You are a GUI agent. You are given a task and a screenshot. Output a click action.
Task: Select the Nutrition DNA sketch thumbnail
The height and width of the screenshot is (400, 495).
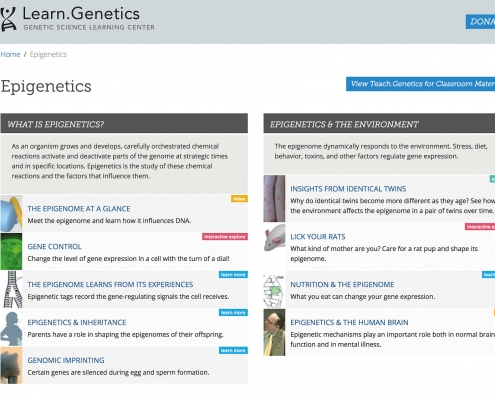(x=274, y=291)
